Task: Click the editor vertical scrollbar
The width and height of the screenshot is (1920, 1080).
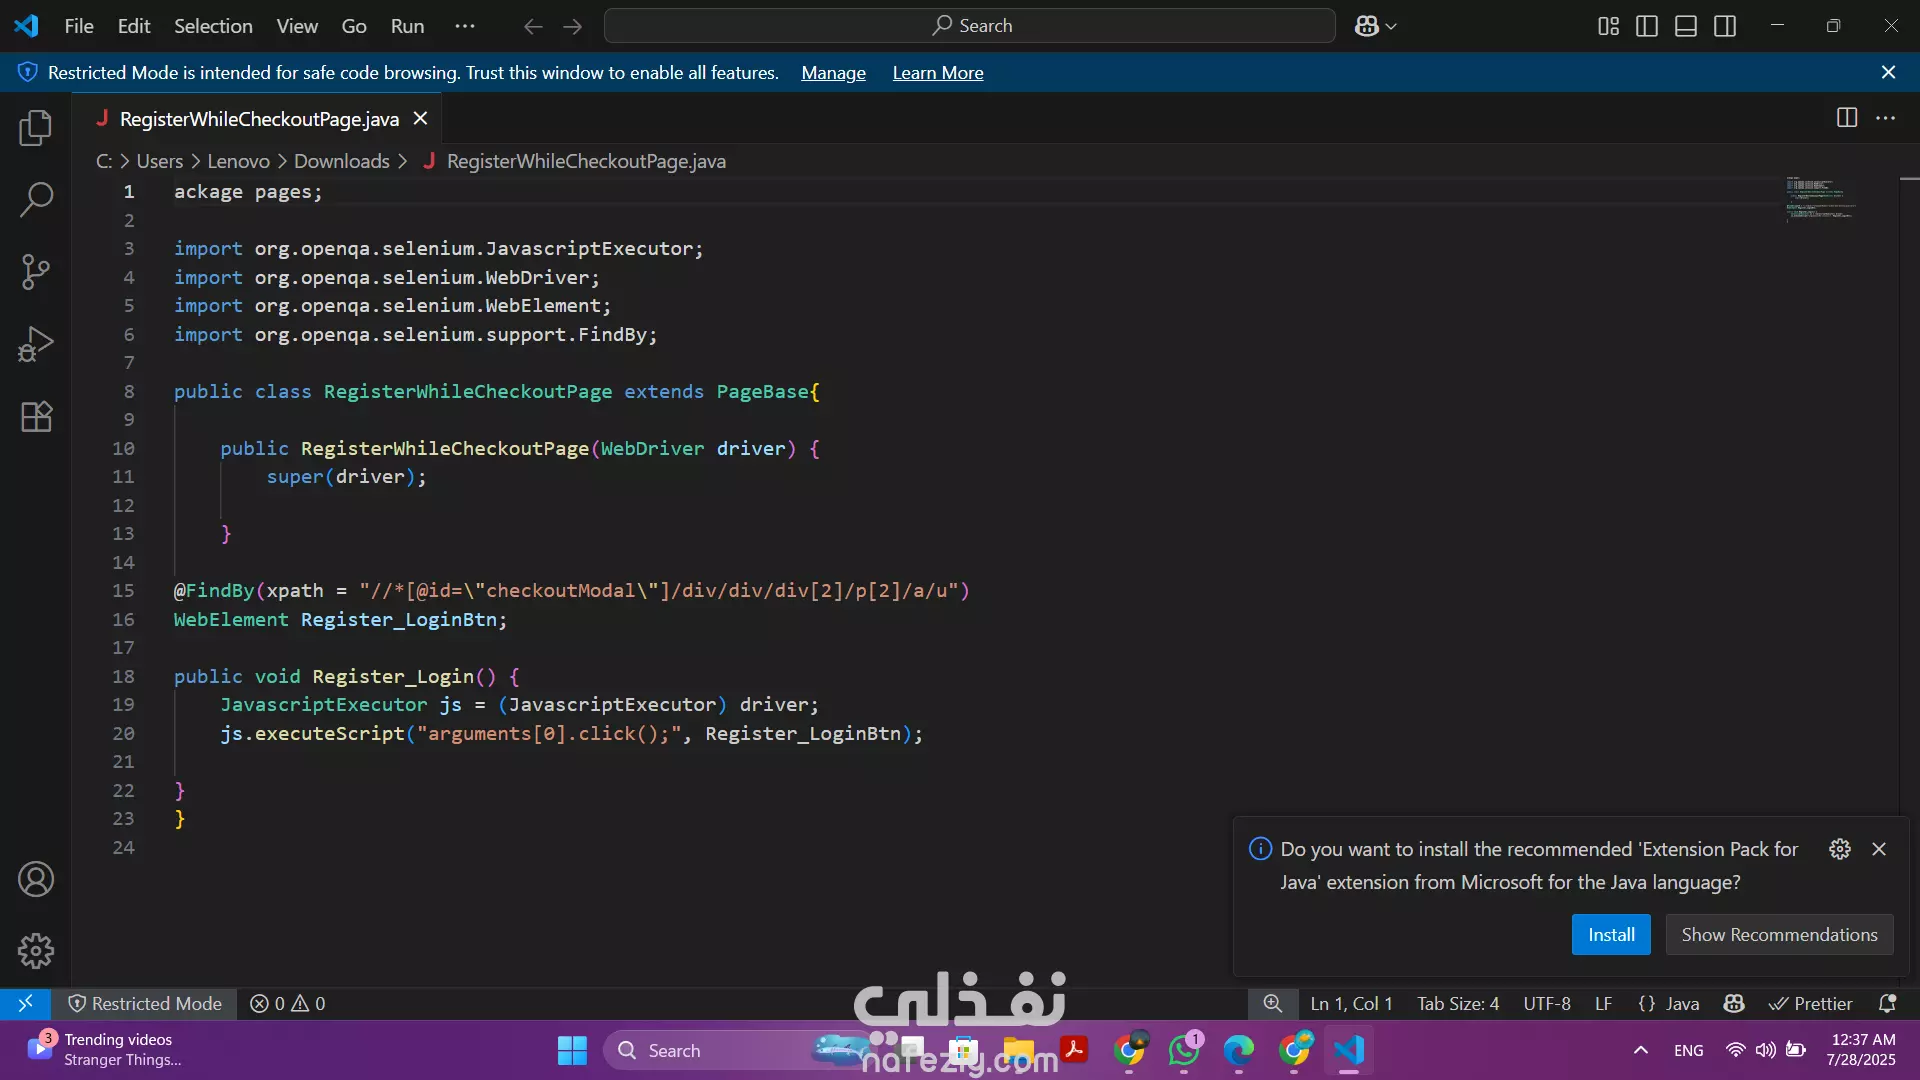Action: coord(1909,580)
